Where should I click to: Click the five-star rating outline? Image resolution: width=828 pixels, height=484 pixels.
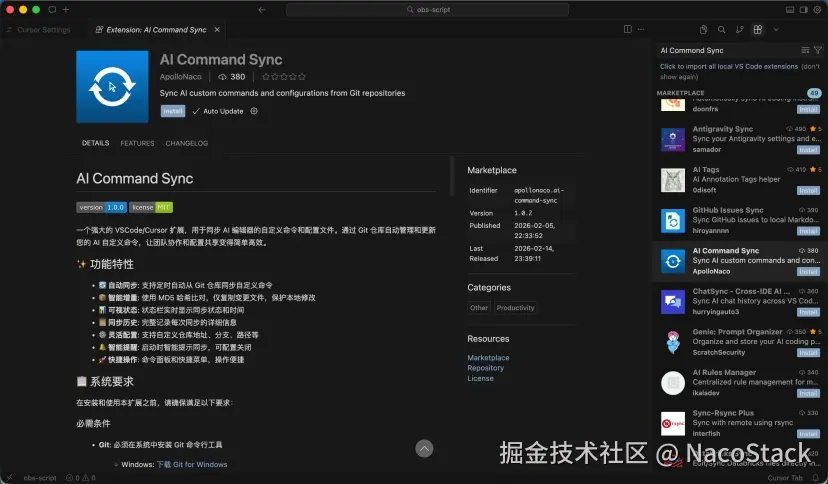pos(284,77)
